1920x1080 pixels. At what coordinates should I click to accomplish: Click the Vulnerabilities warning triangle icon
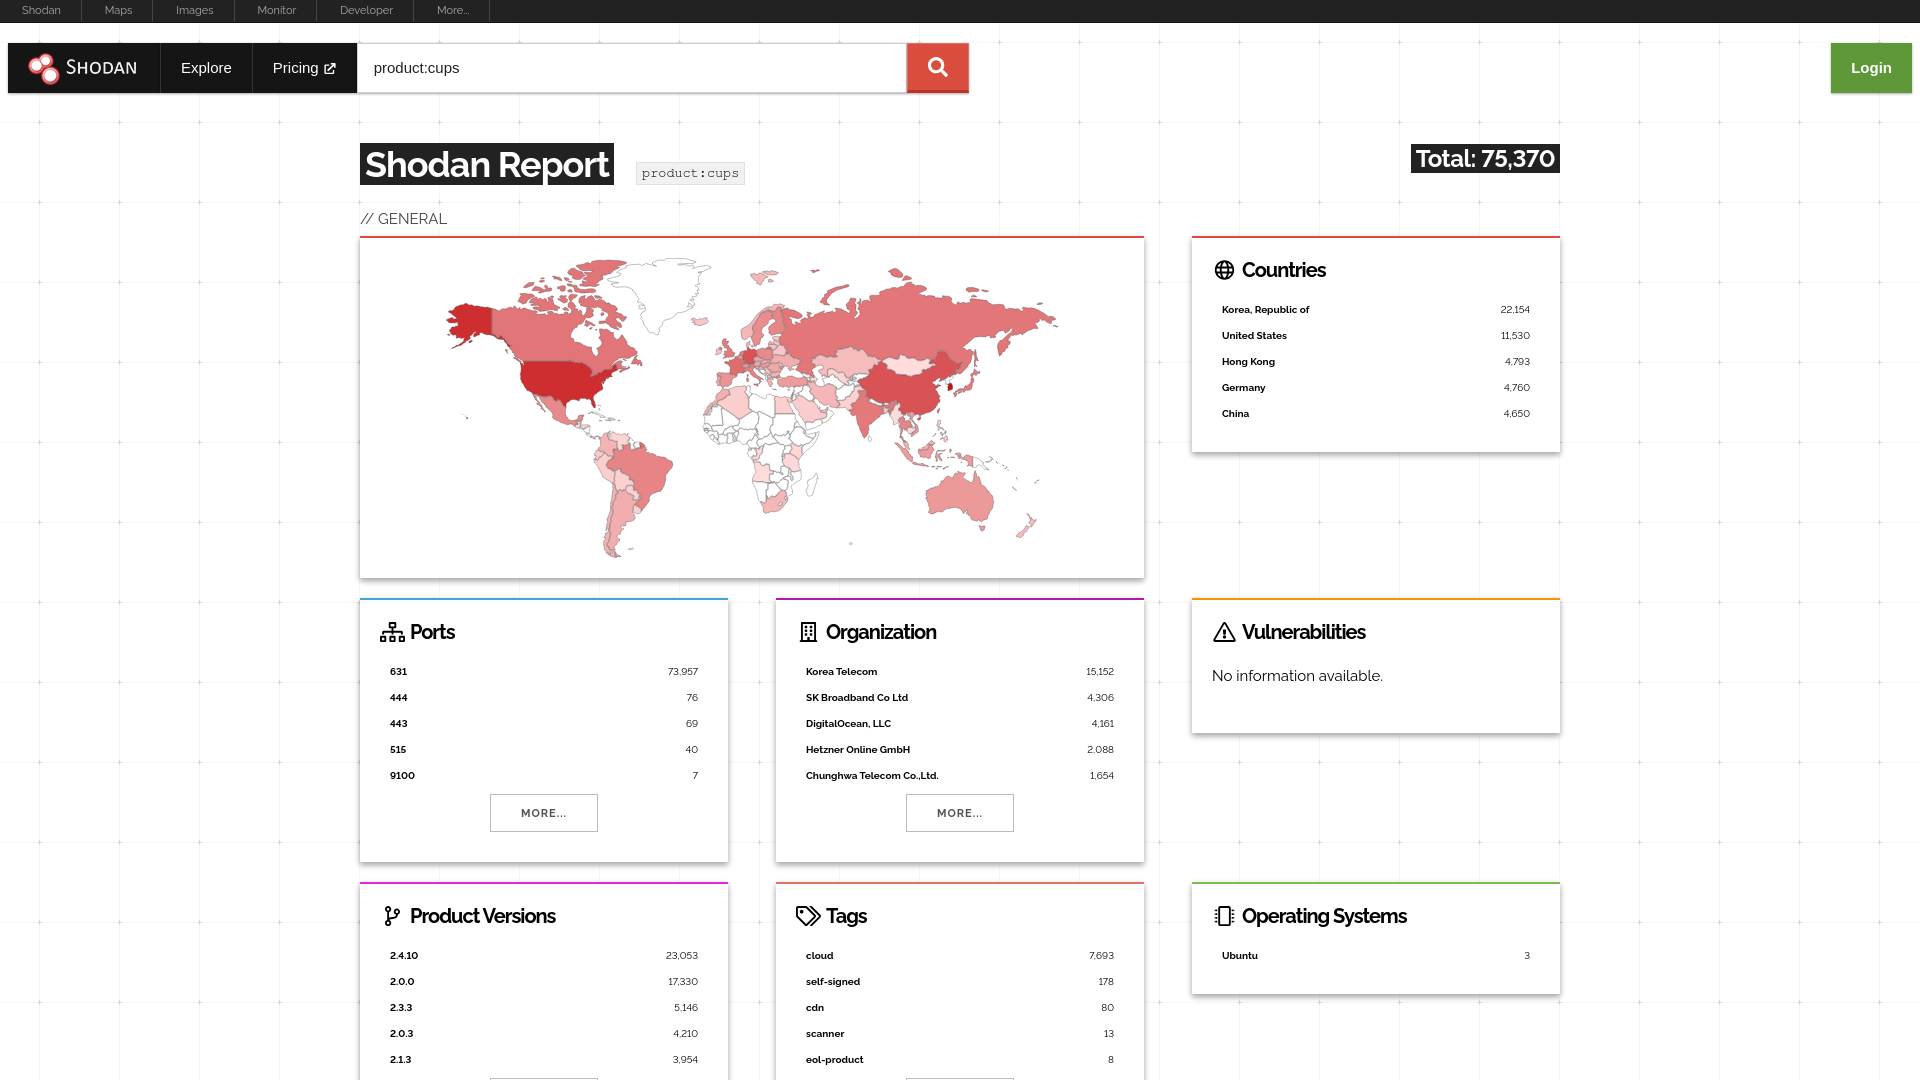click(1224, 632)
